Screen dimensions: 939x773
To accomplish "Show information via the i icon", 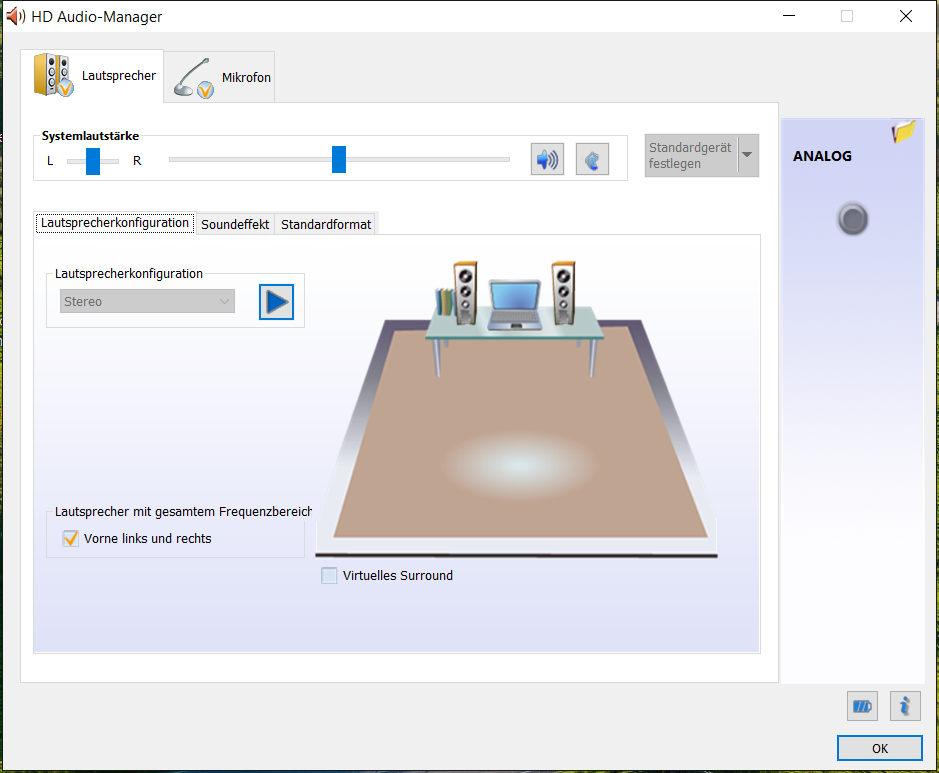I will coord(905,707).
